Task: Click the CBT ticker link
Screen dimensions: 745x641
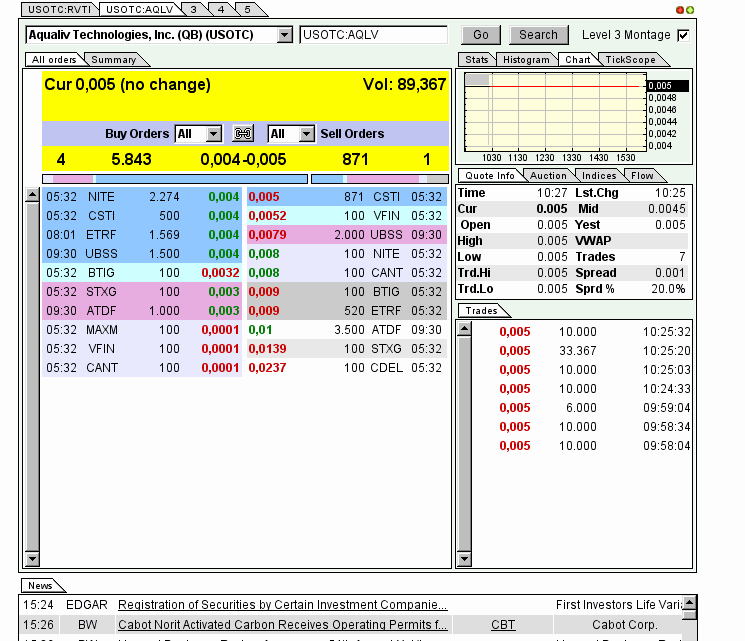Action: pyautogui.click(x=503, y=624)
